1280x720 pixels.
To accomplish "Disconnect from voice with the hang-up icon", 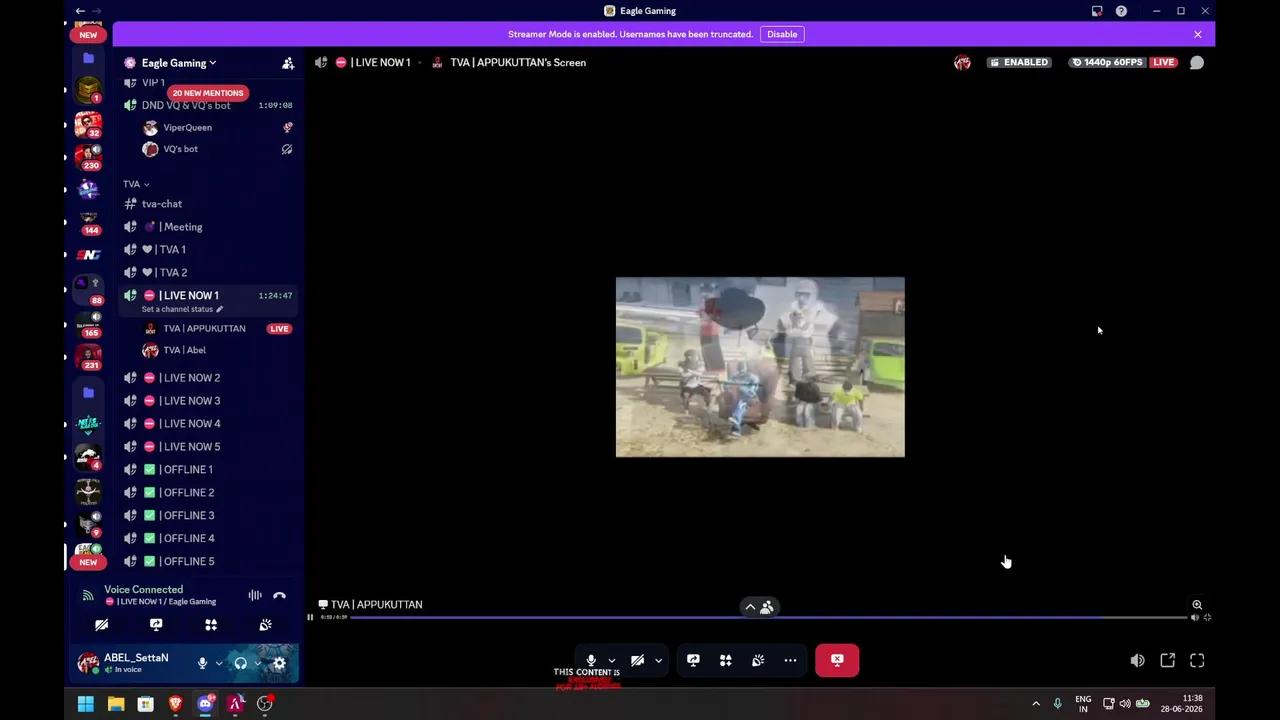I will click(x=279, y=595).
